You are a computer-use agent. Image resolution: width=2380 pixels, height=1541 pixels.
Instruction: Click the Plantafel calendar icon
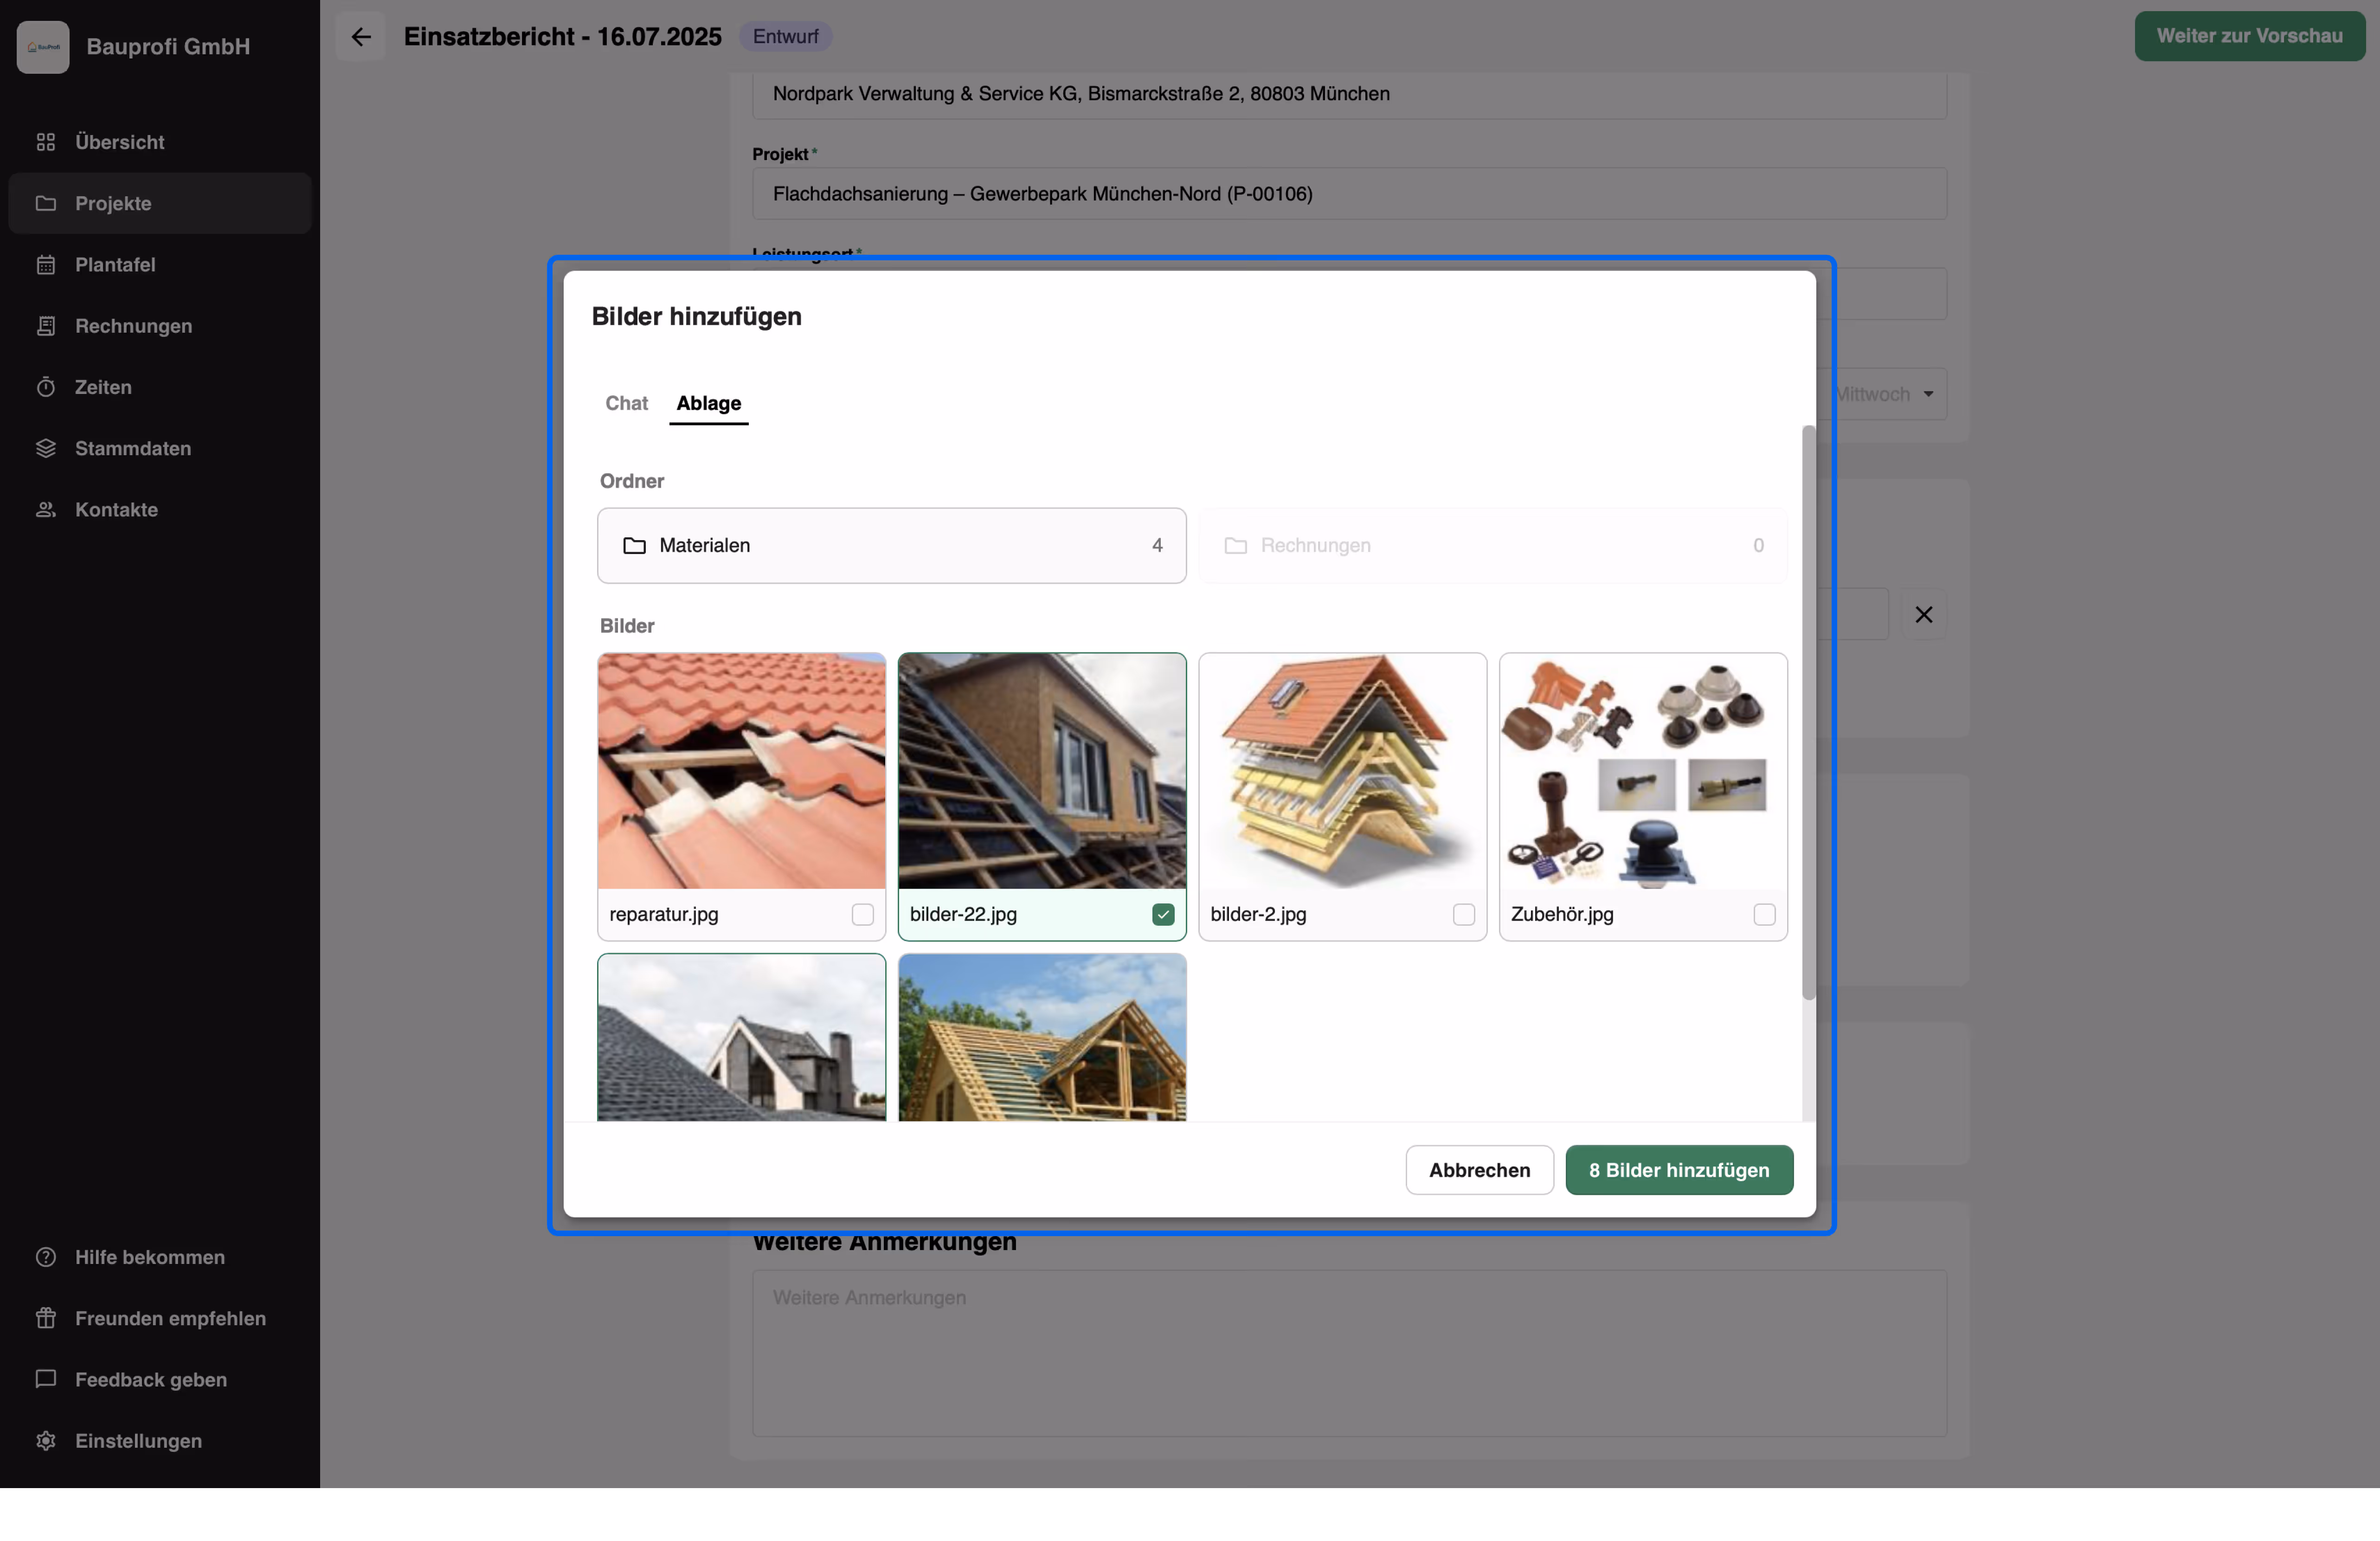coord(46,265)
